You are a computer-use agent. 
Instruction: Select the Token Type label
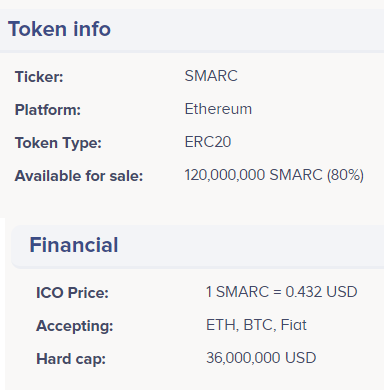click(58, 143)
